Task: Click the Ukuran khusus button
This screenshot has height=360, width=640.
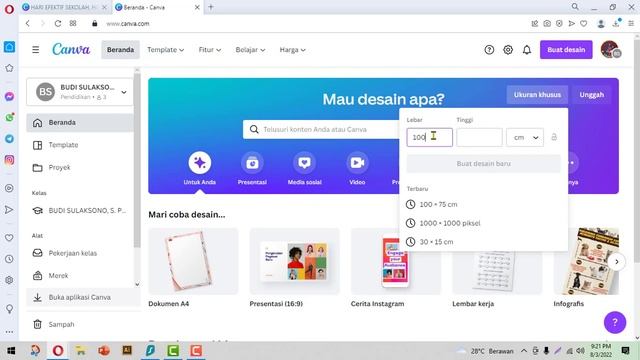Action: click(x=537, y=95)
